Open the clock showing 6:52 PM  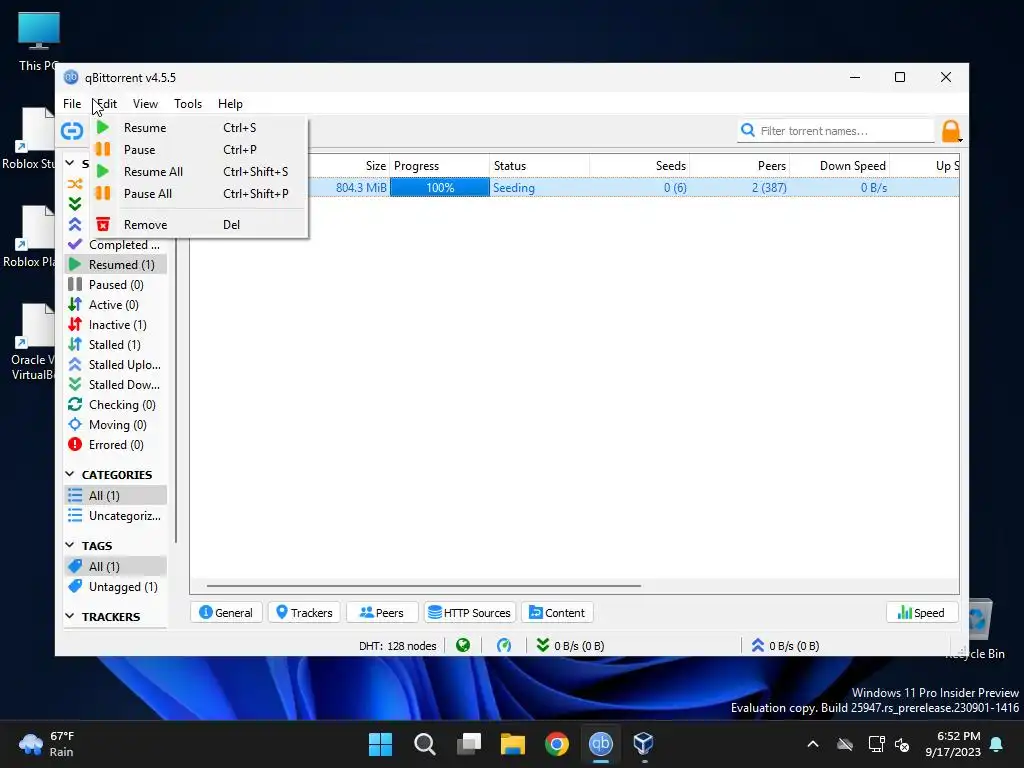953,744
